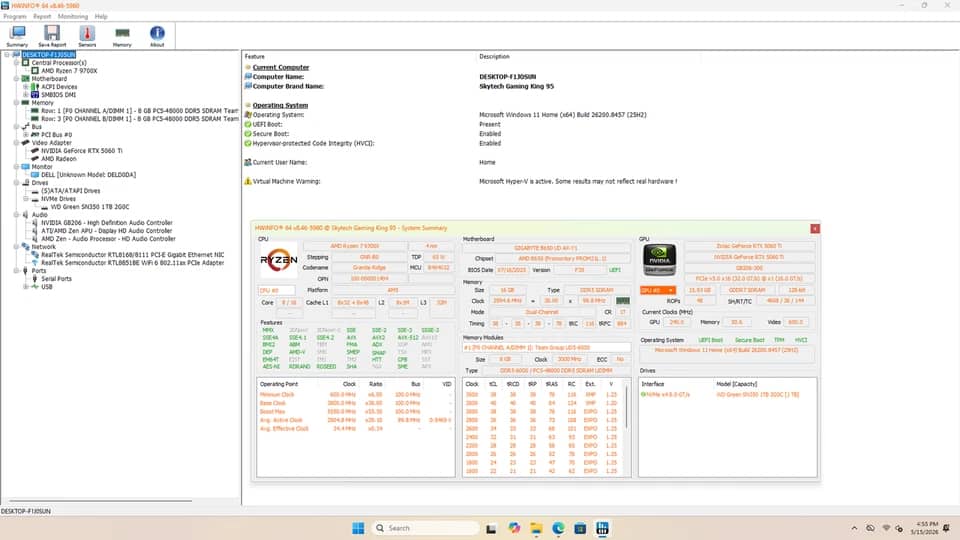Select the DELL monitor tree entry
The height and width of the screenshot is (540, 960).
point(88,174)
